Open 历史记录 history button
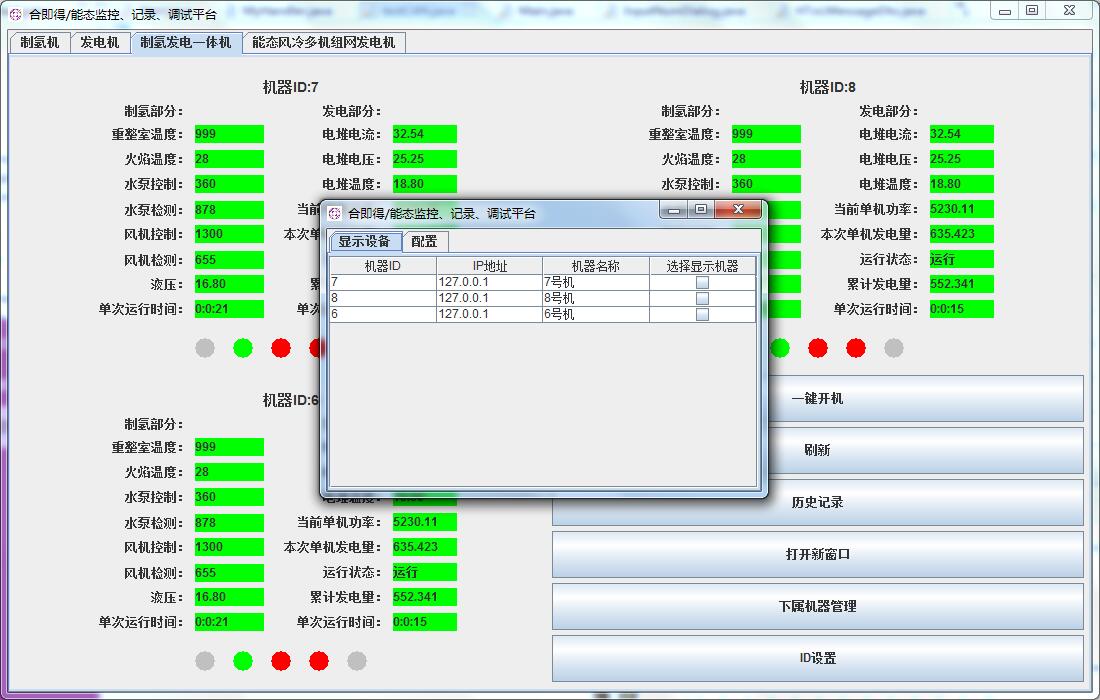This screenshot has height=700, width=1100. pos(817,502)
